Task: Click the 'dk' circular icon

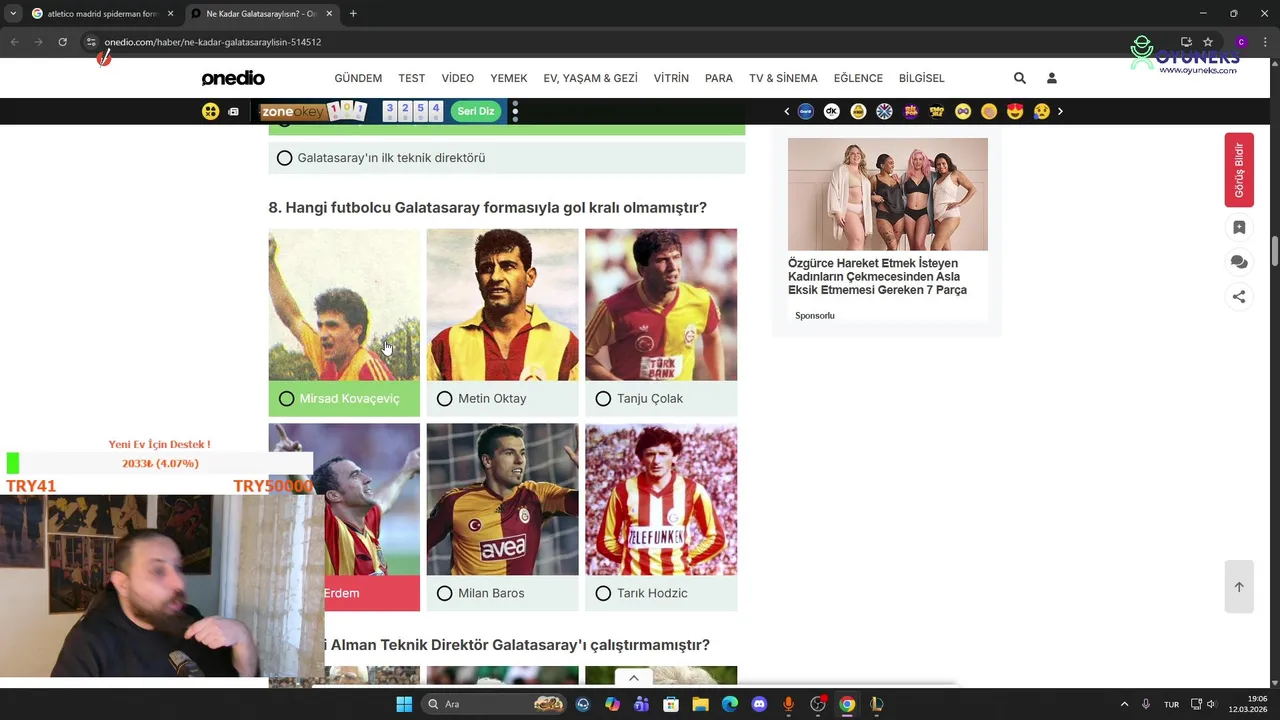Action: pos(831,111)
